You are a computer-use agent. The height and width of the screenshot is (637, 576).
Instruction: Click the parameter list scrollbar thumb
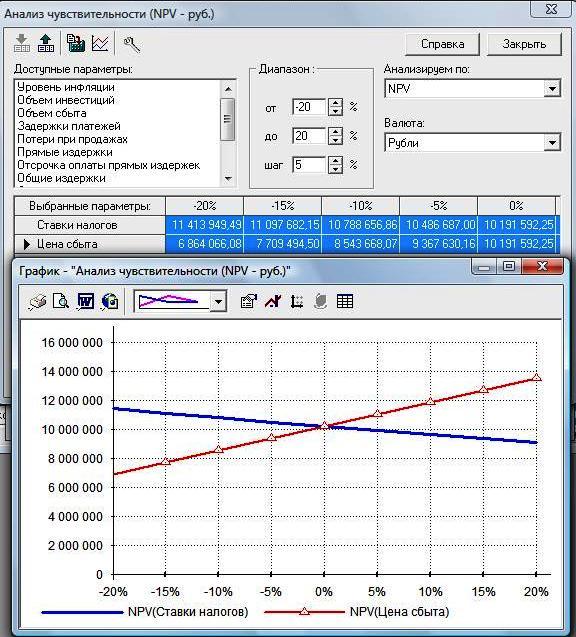tap(227, 119)
